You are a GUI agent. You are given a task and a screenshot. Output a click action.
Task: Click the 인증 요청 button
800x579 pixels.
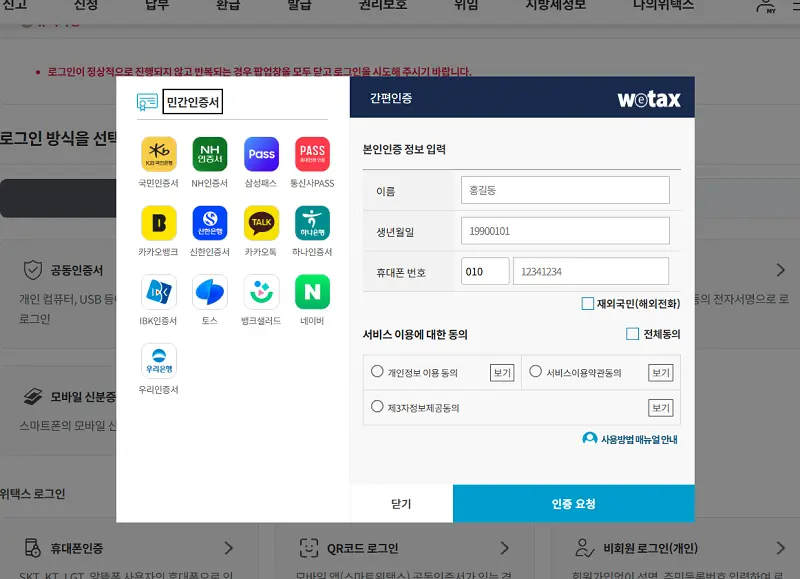click(573, 504)
